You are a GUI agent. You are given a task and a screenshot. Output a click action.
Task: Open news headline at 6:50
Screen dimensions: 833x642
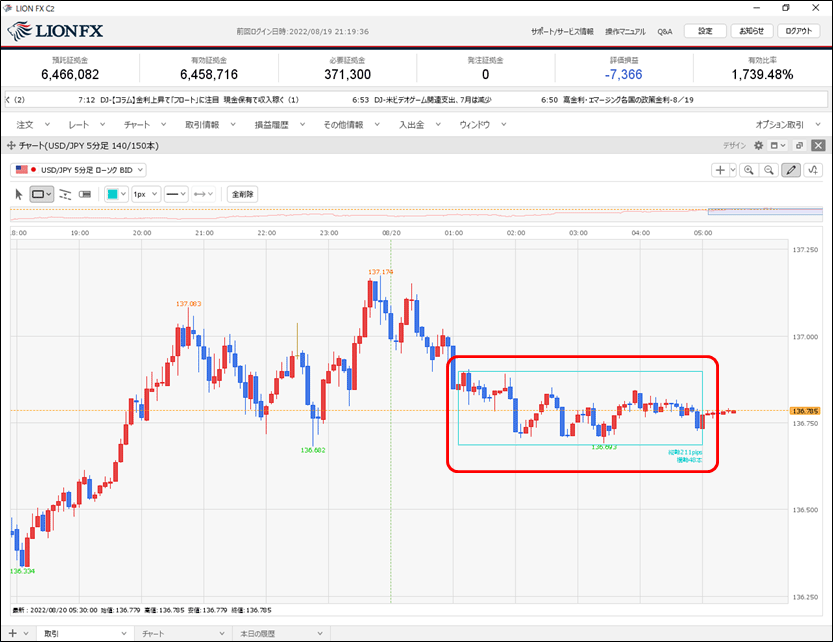(x=617, y=99)
